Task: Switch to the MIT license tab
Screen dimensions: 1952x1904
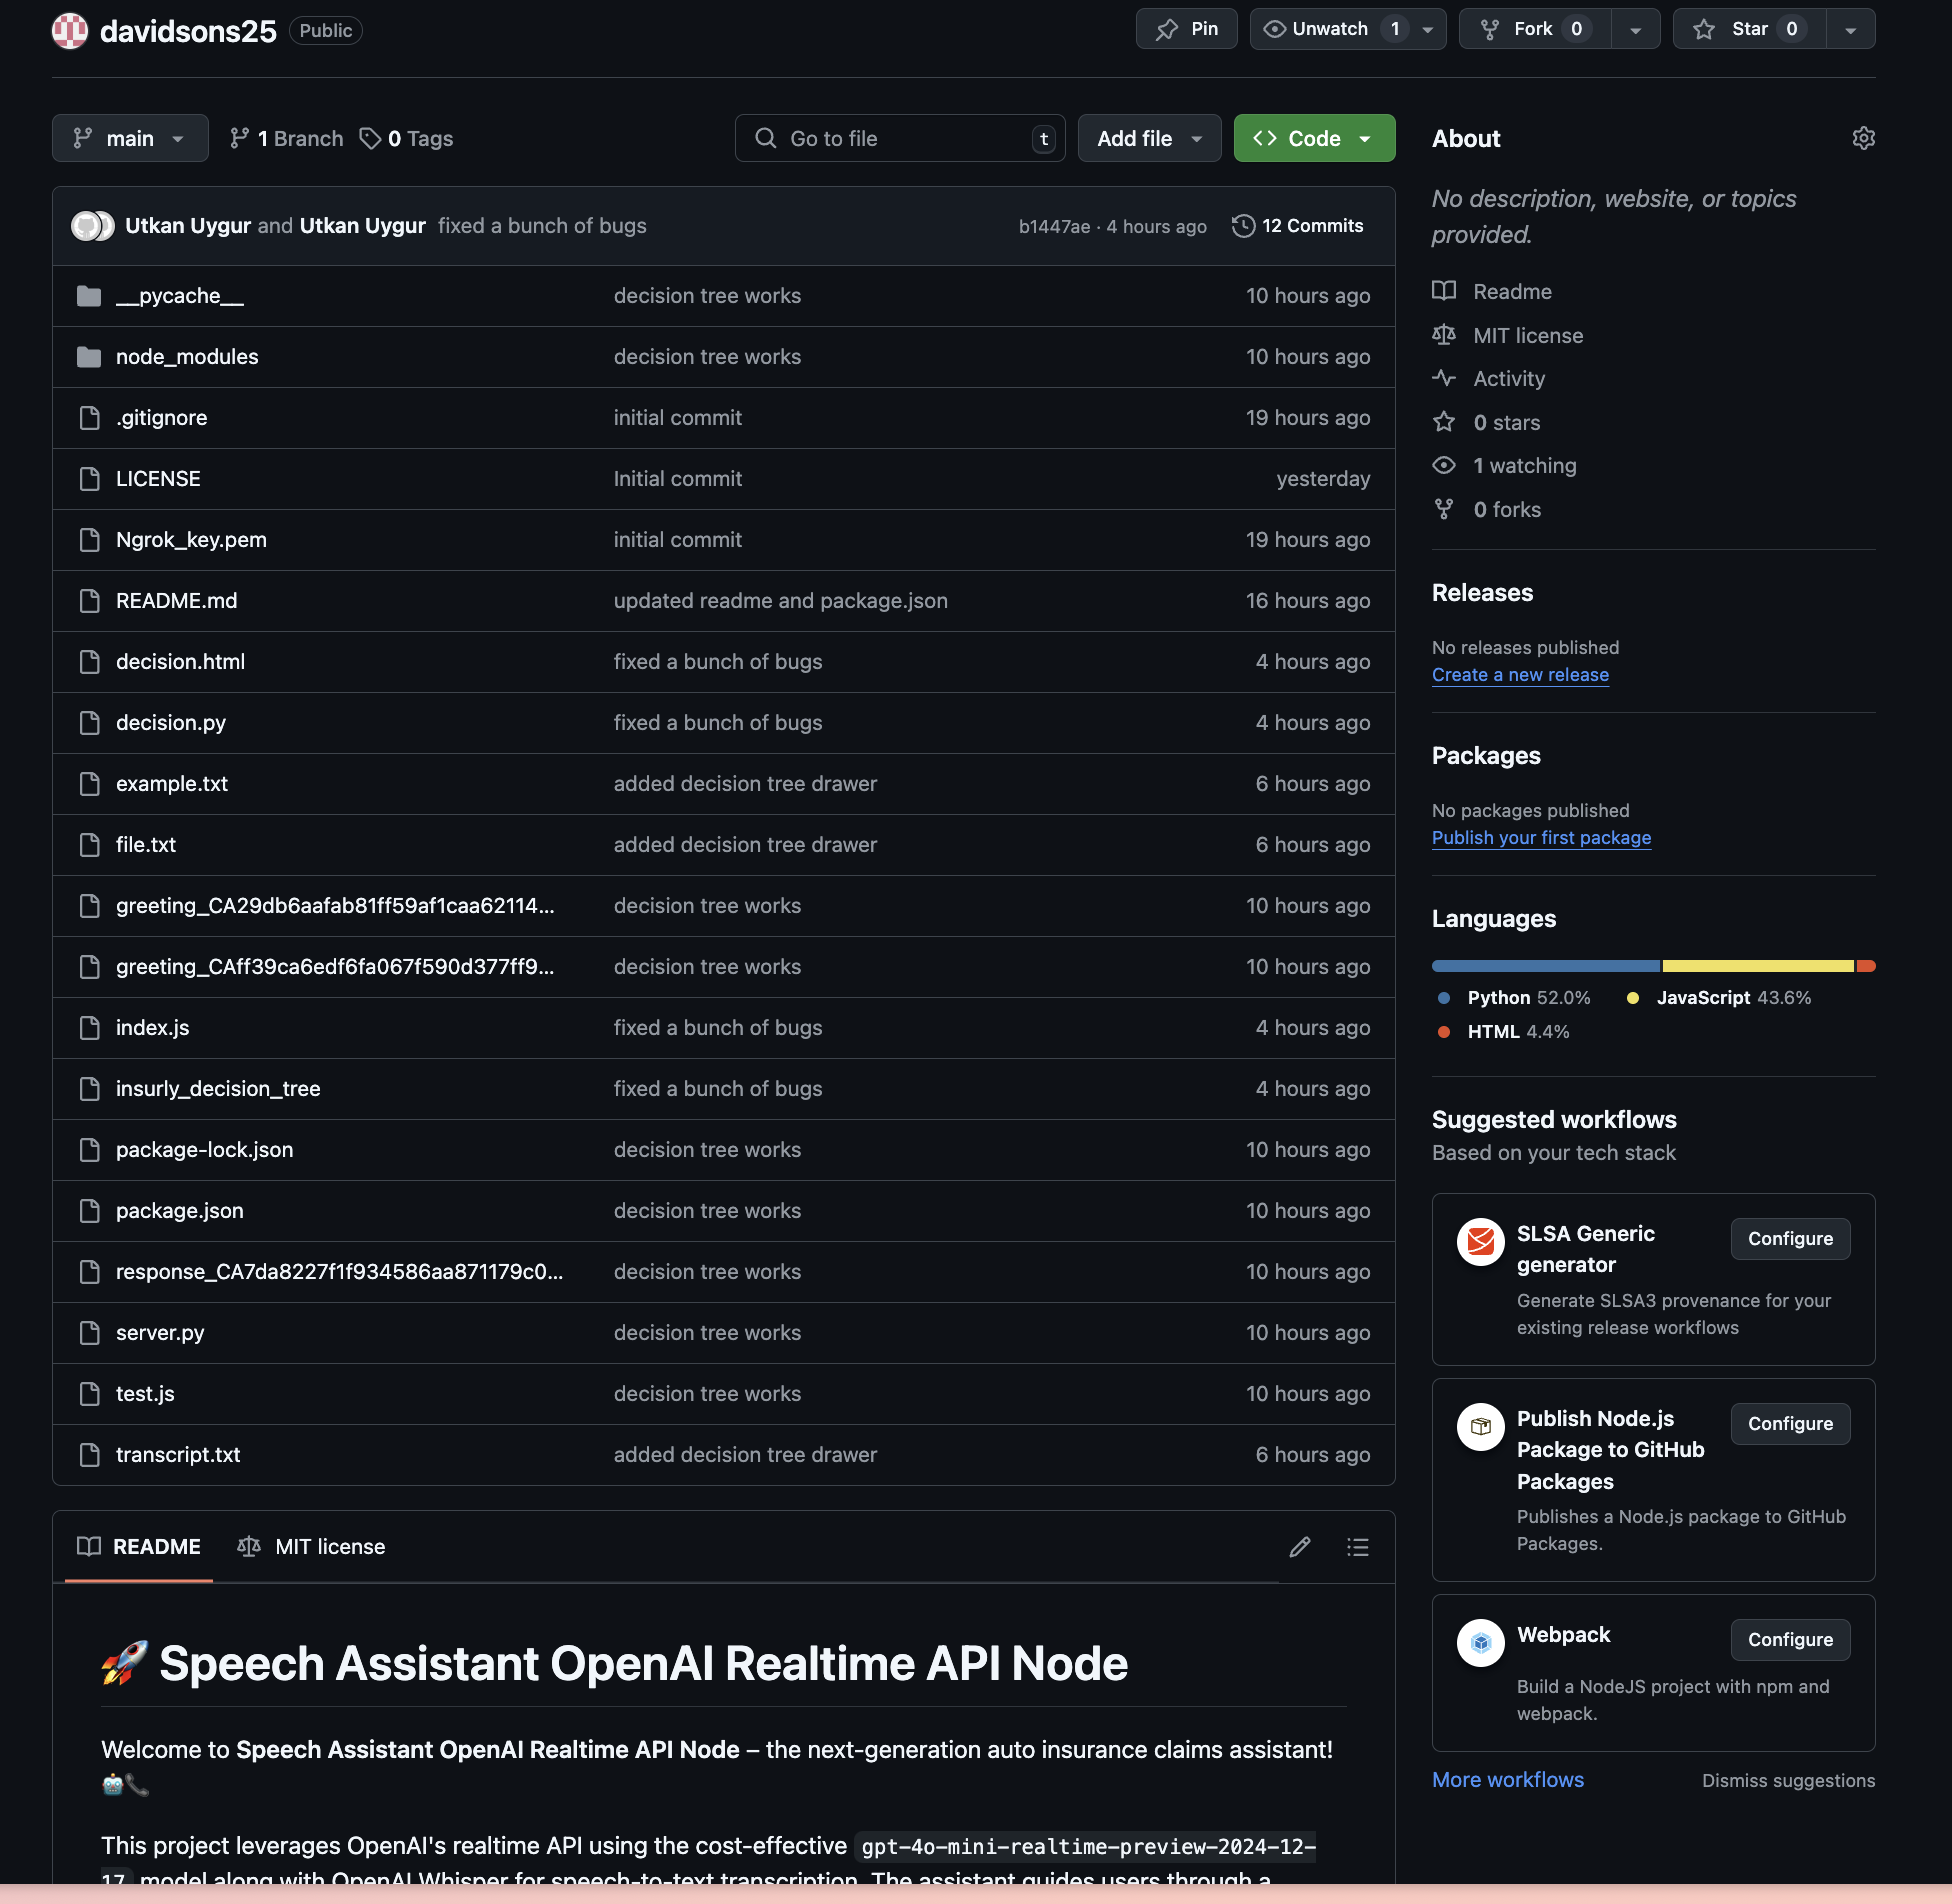Action: tap(312, 1547)
